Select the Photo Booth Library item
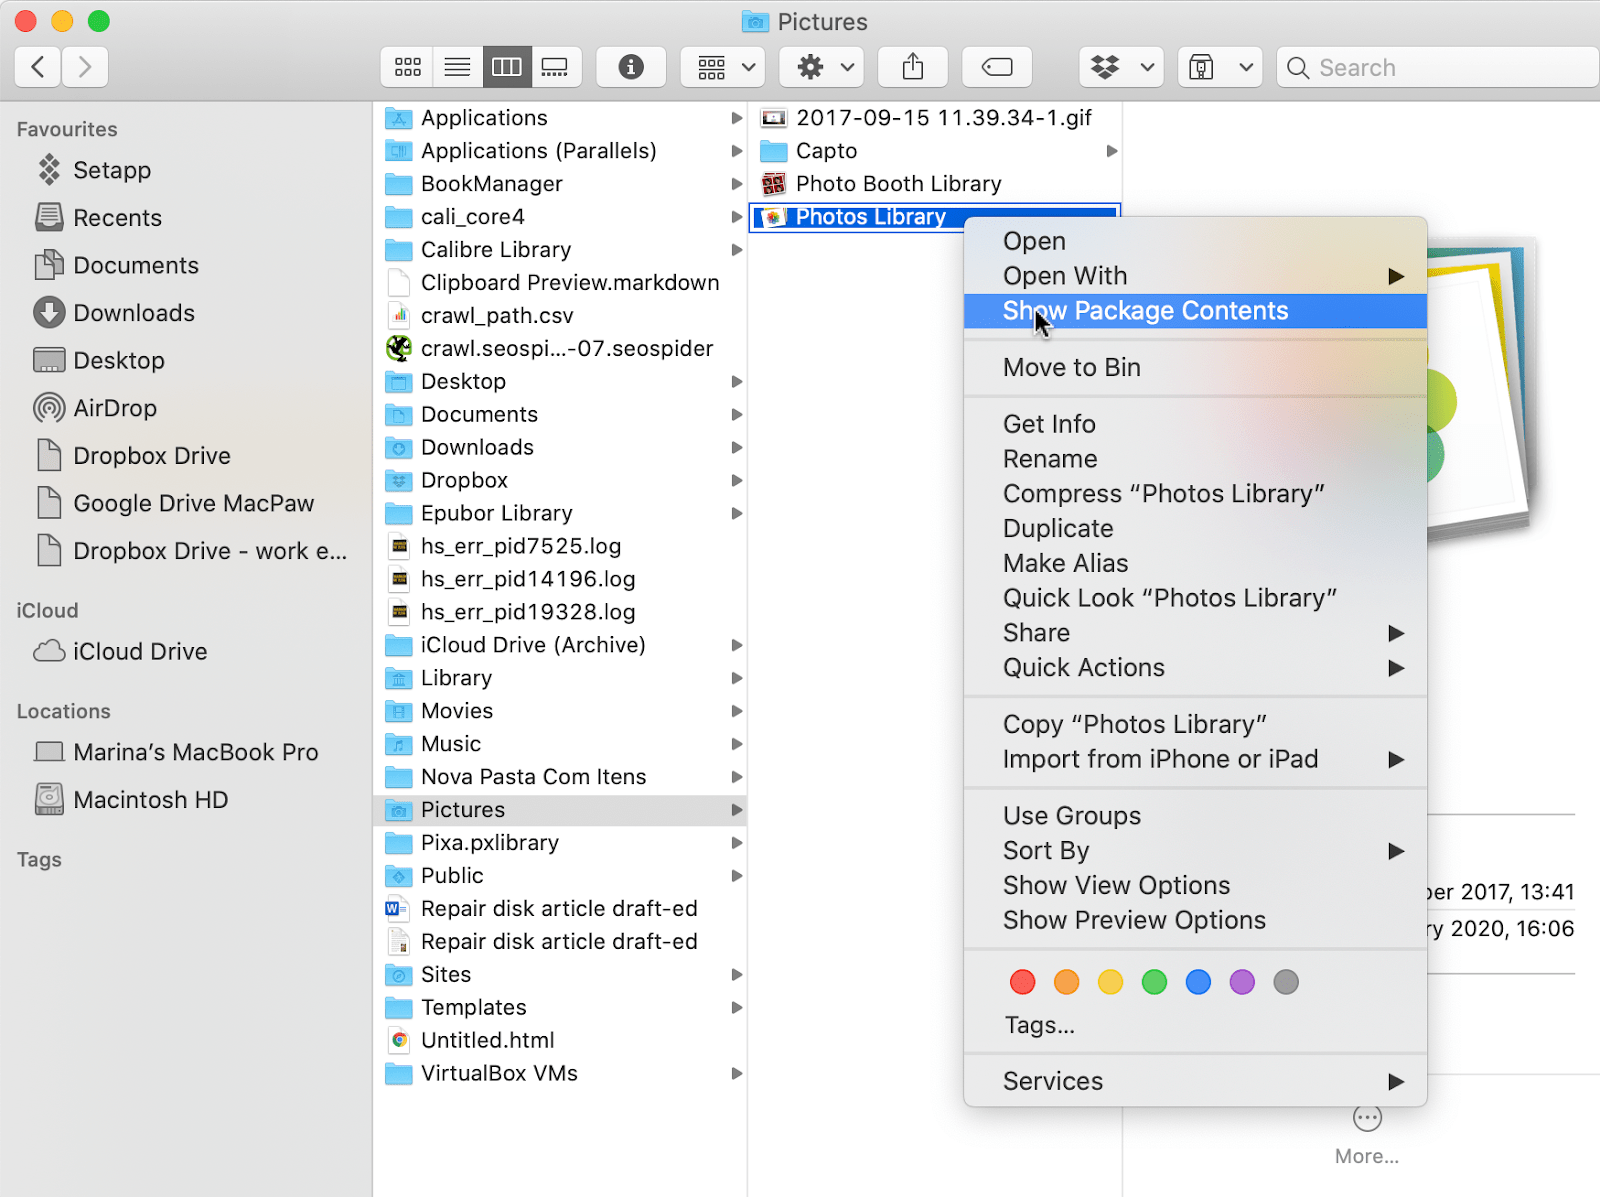The height and width of the screenshot is (1197, 1600). (x=897, y=183)
